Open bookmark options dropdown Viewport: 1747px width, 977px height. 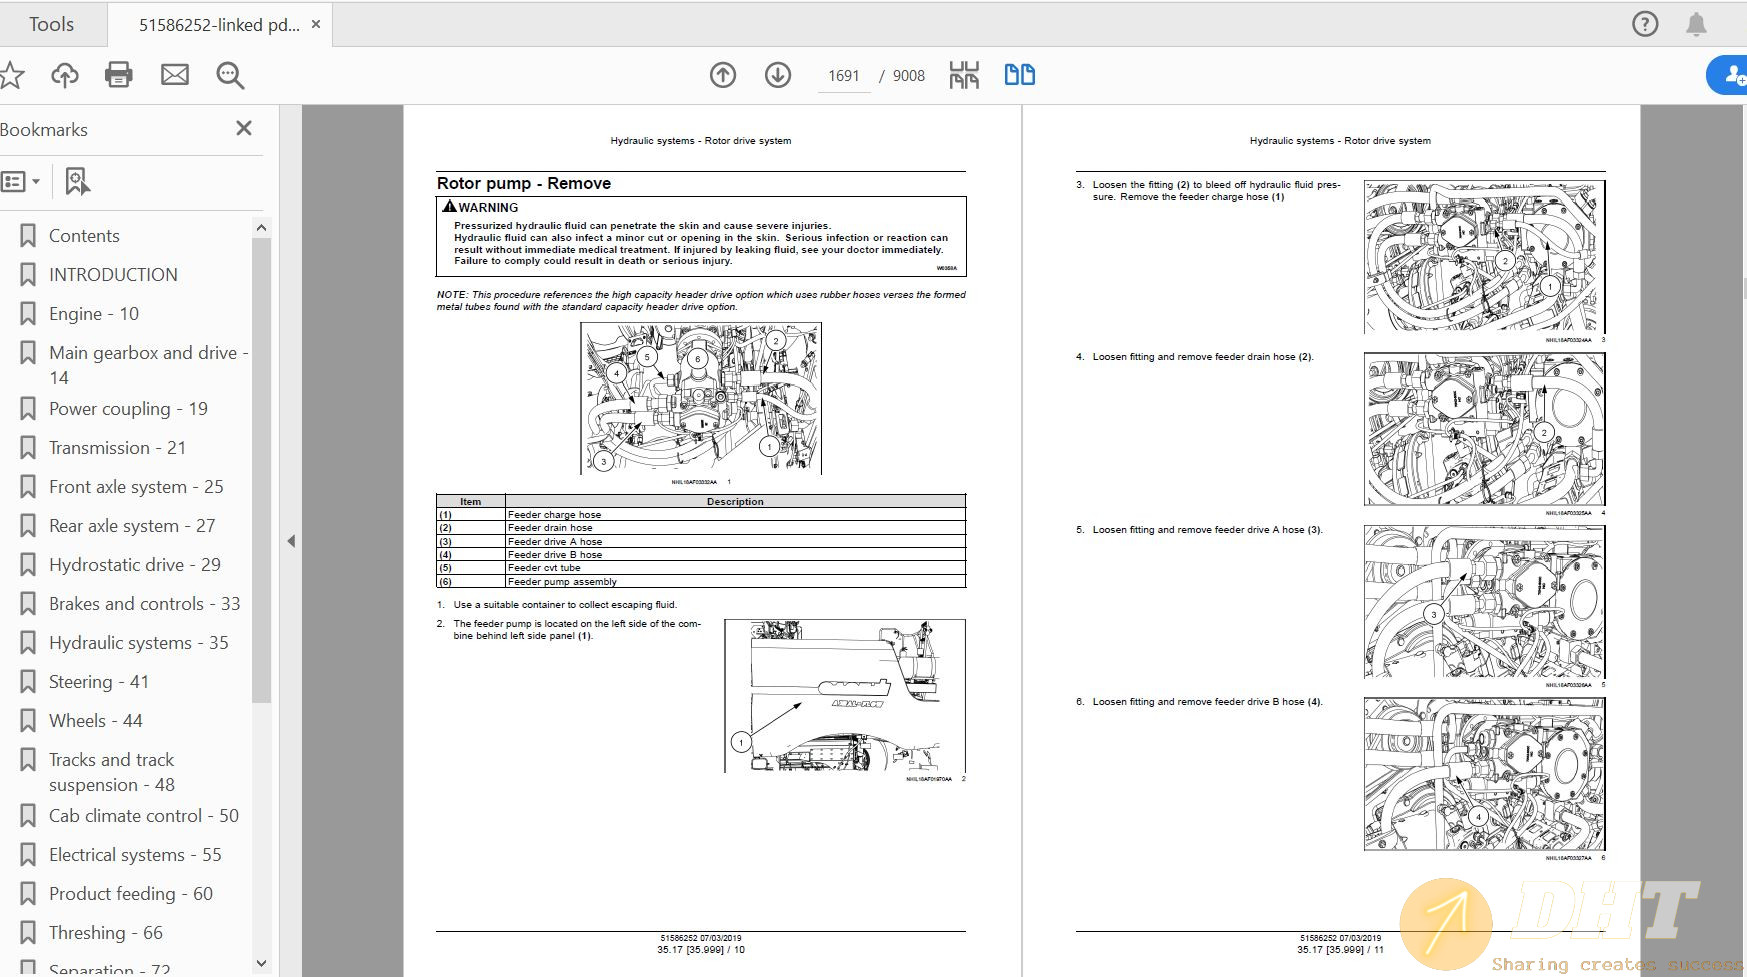pyautogui.click(x=21, y=181)
